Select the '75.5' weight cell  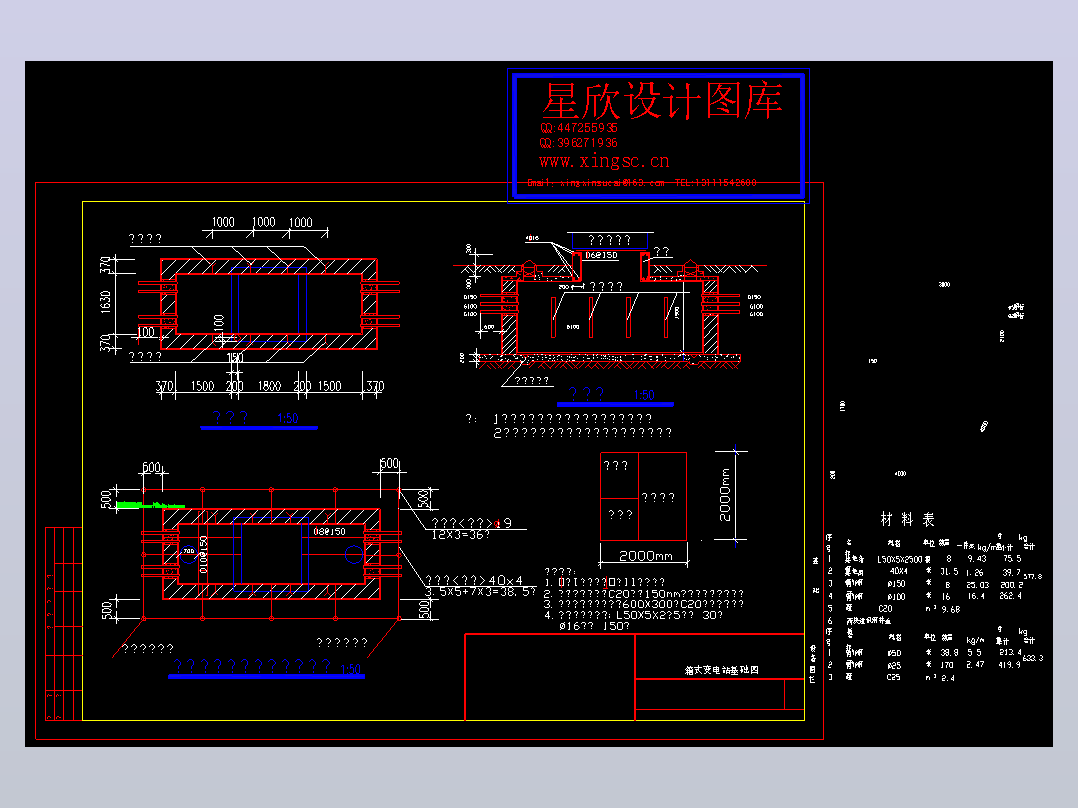(x=1012, y=559)
